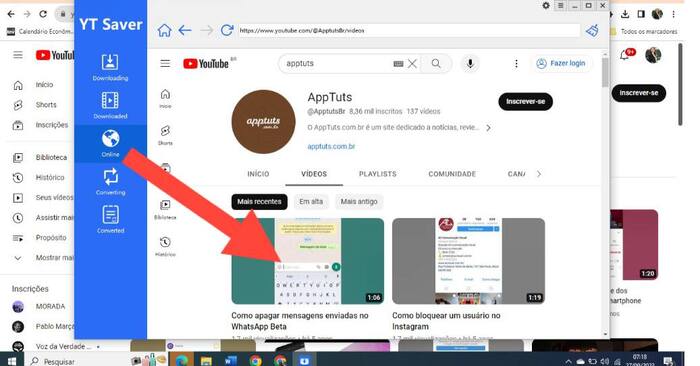Select the 'Mais recentes' filter chip
Screen dimensions: 700x366
coord(259,202)
